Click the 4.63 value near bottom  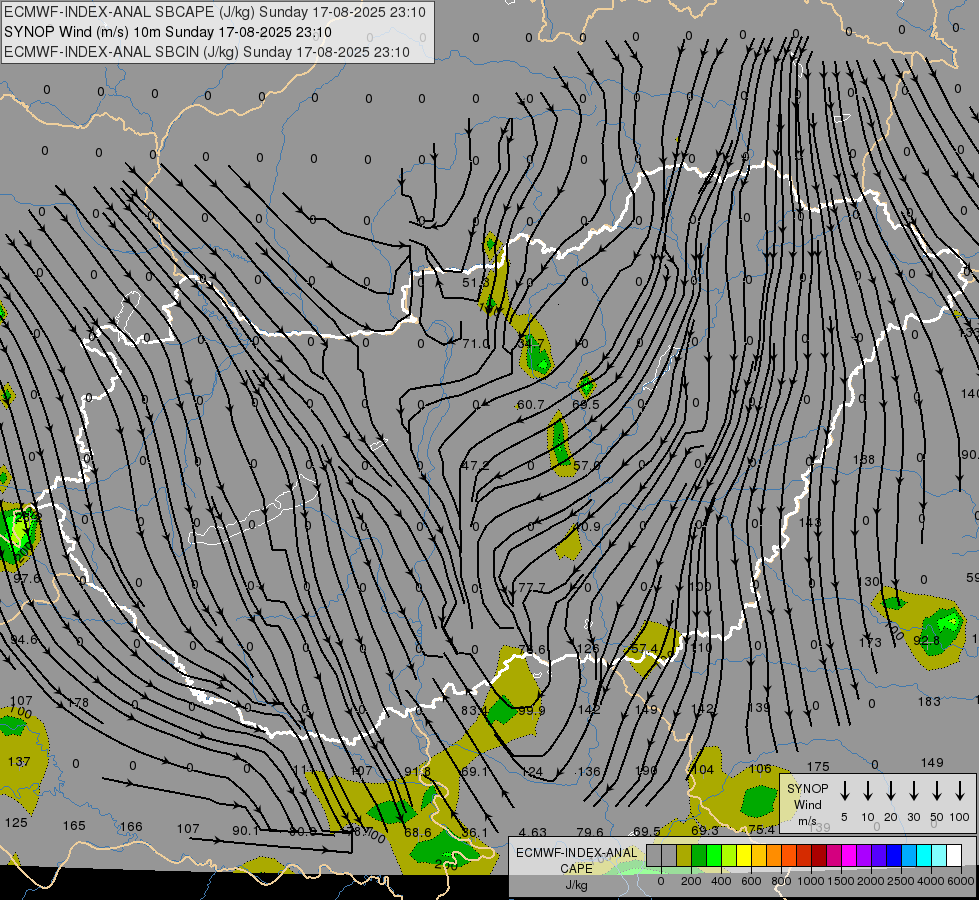click(533, 832)
